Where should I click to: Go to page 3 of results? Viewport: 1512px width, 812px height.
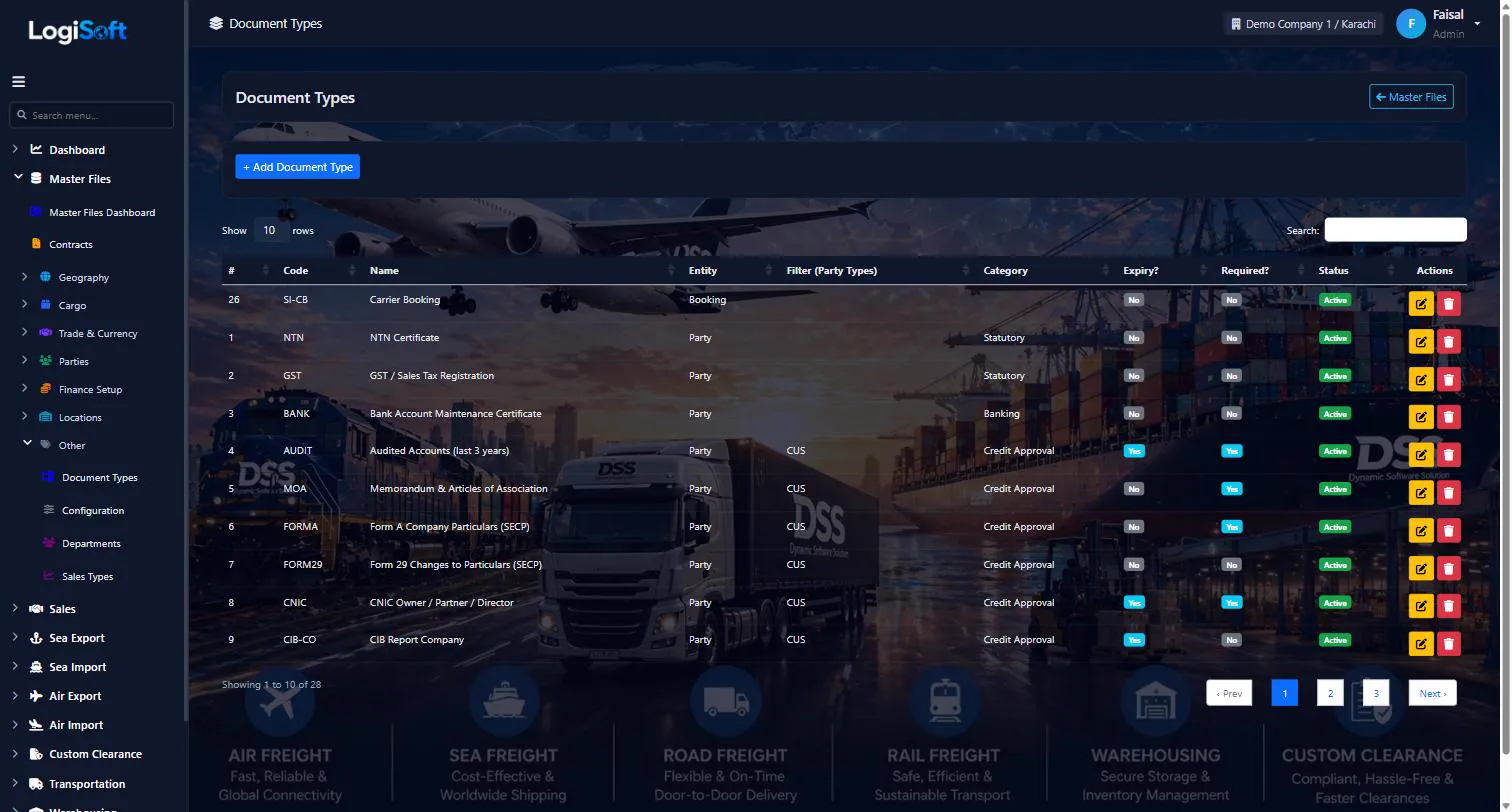point(1376,693)
